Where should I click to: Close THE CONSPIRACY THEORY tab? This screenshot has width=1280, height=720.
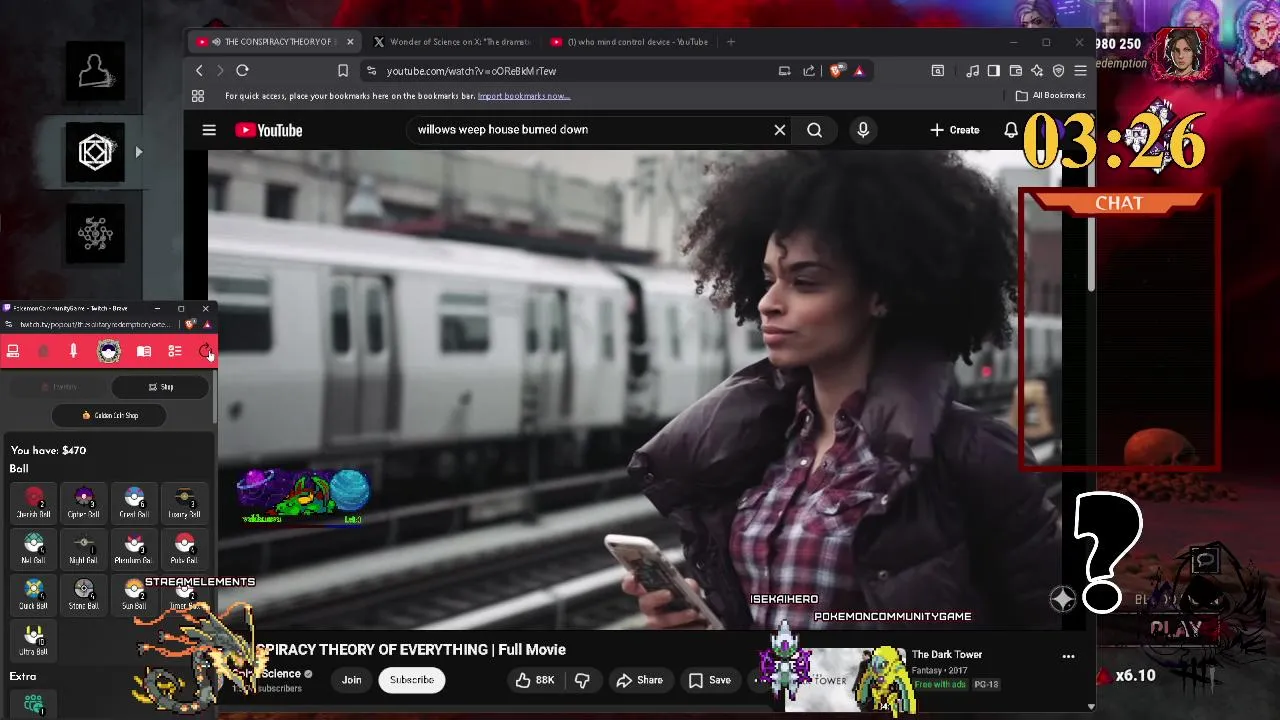(350, 42)
